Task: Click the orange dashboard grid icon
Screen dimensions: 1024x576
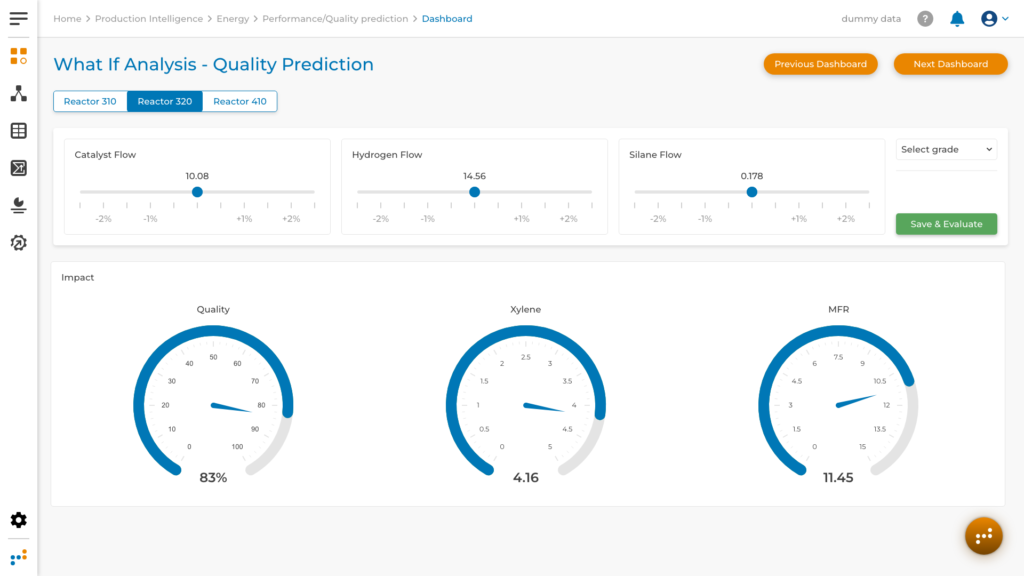Action: pyautogui.click(x=18, y=56)
